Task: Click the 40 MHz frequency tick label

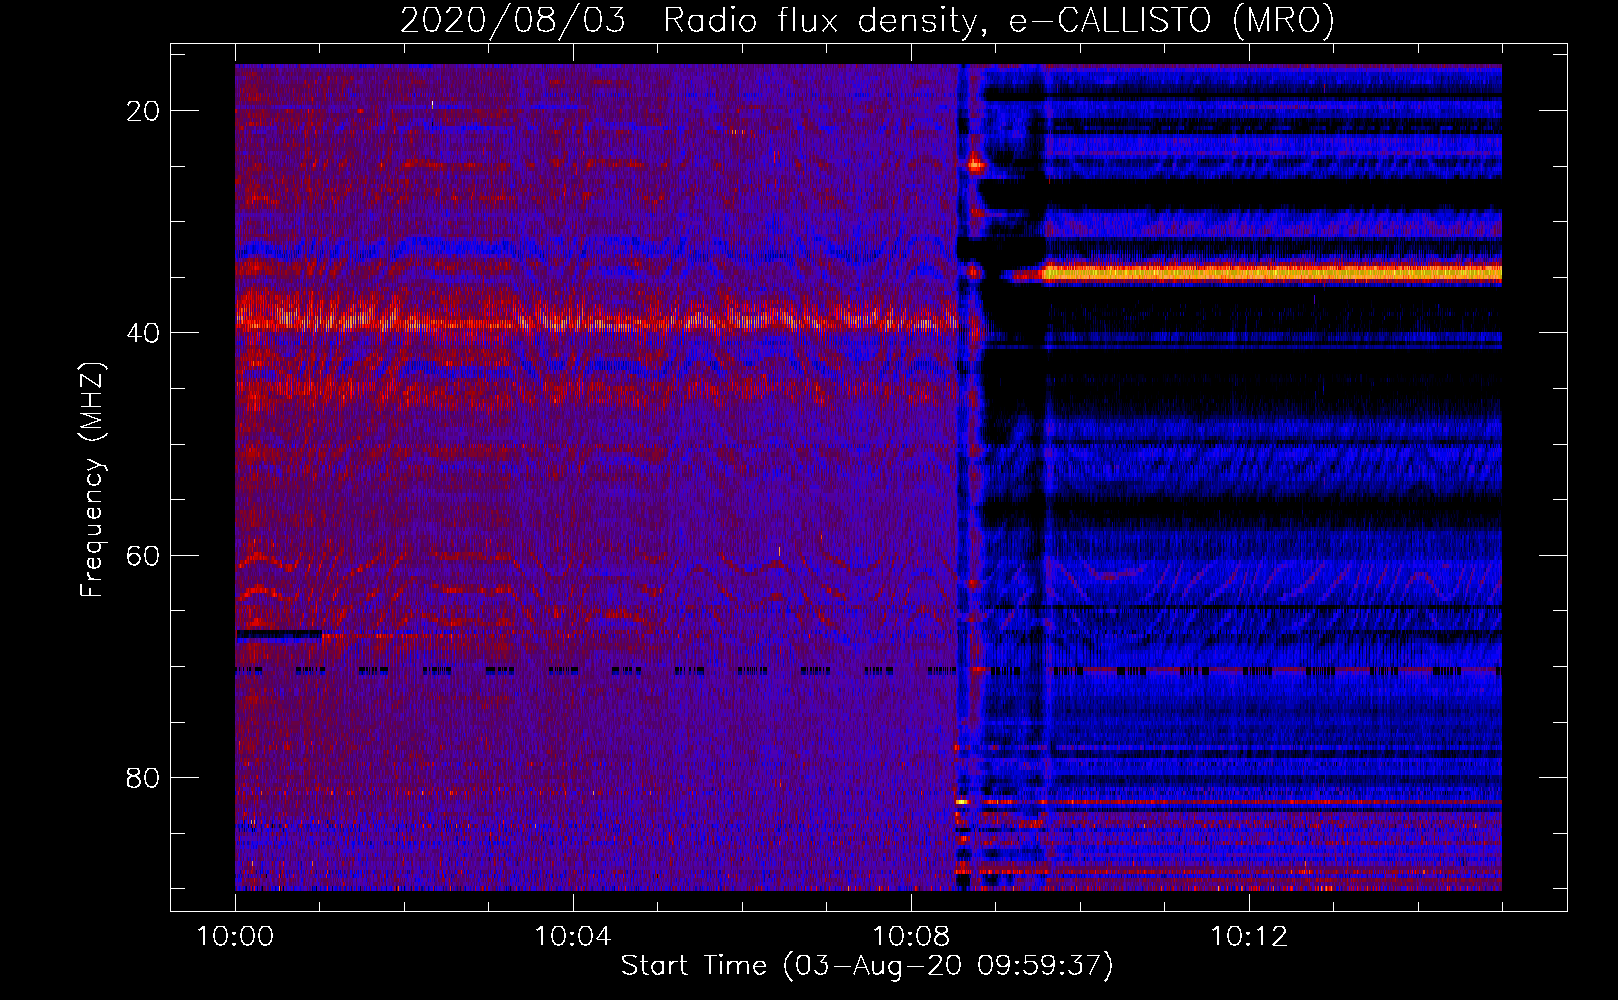Action: (x=143, y=332)
